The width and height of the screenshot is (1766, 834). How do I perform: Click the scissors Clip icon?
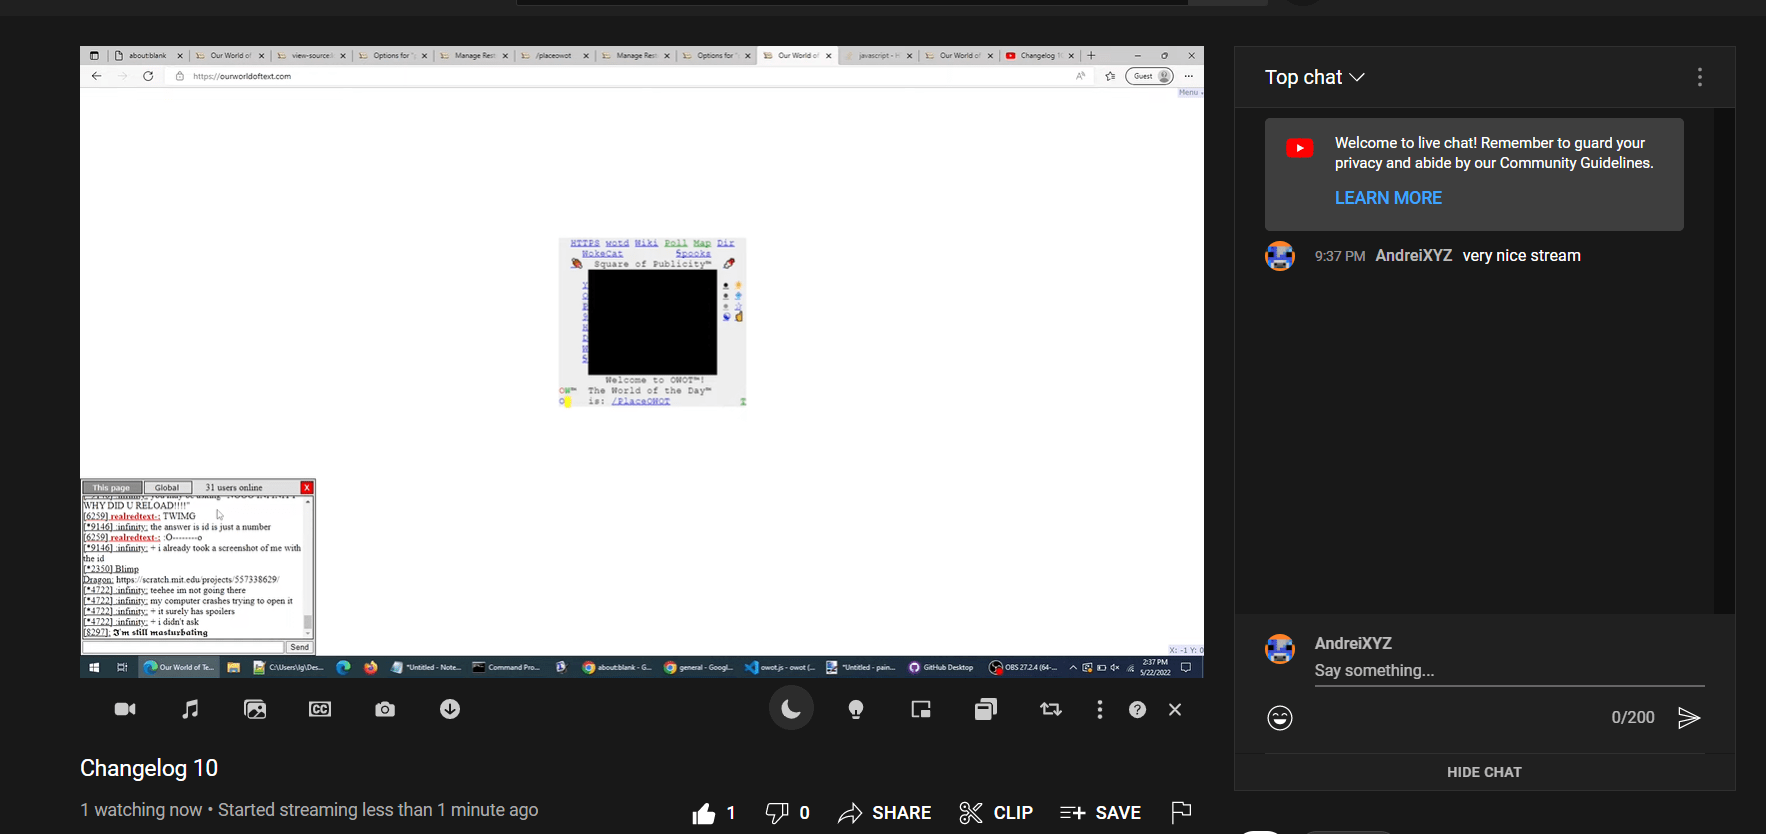click(x=970, y=813)
